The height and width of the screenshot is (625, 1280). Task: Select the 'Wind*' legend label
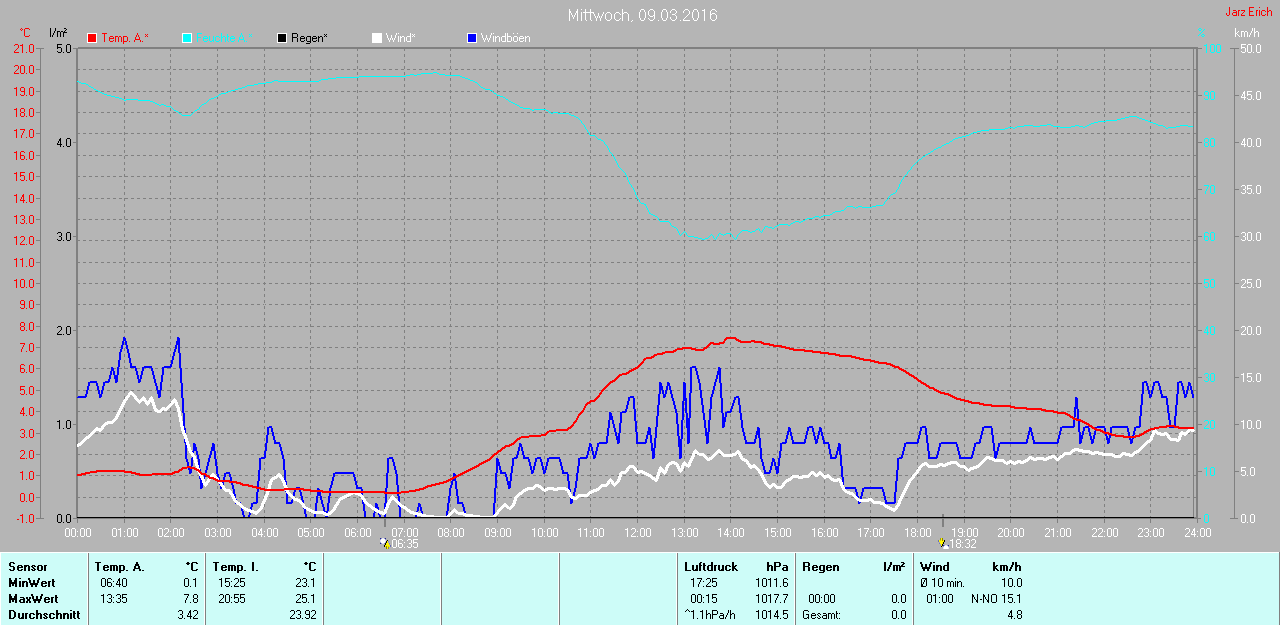coord(400,38)
